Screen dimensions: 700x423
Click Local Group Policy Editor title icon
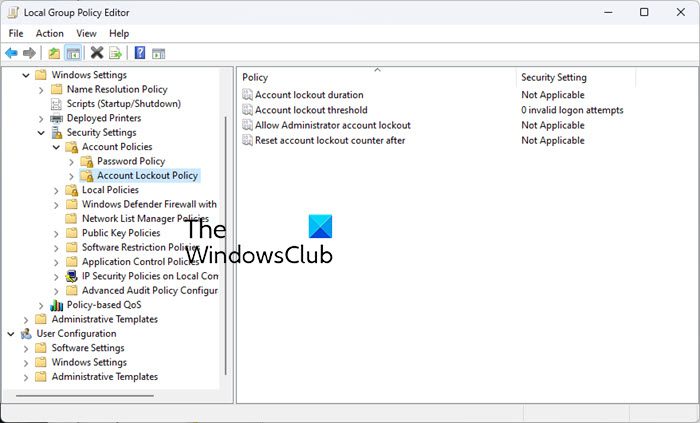pyautogui.click(x=13, y=12)
